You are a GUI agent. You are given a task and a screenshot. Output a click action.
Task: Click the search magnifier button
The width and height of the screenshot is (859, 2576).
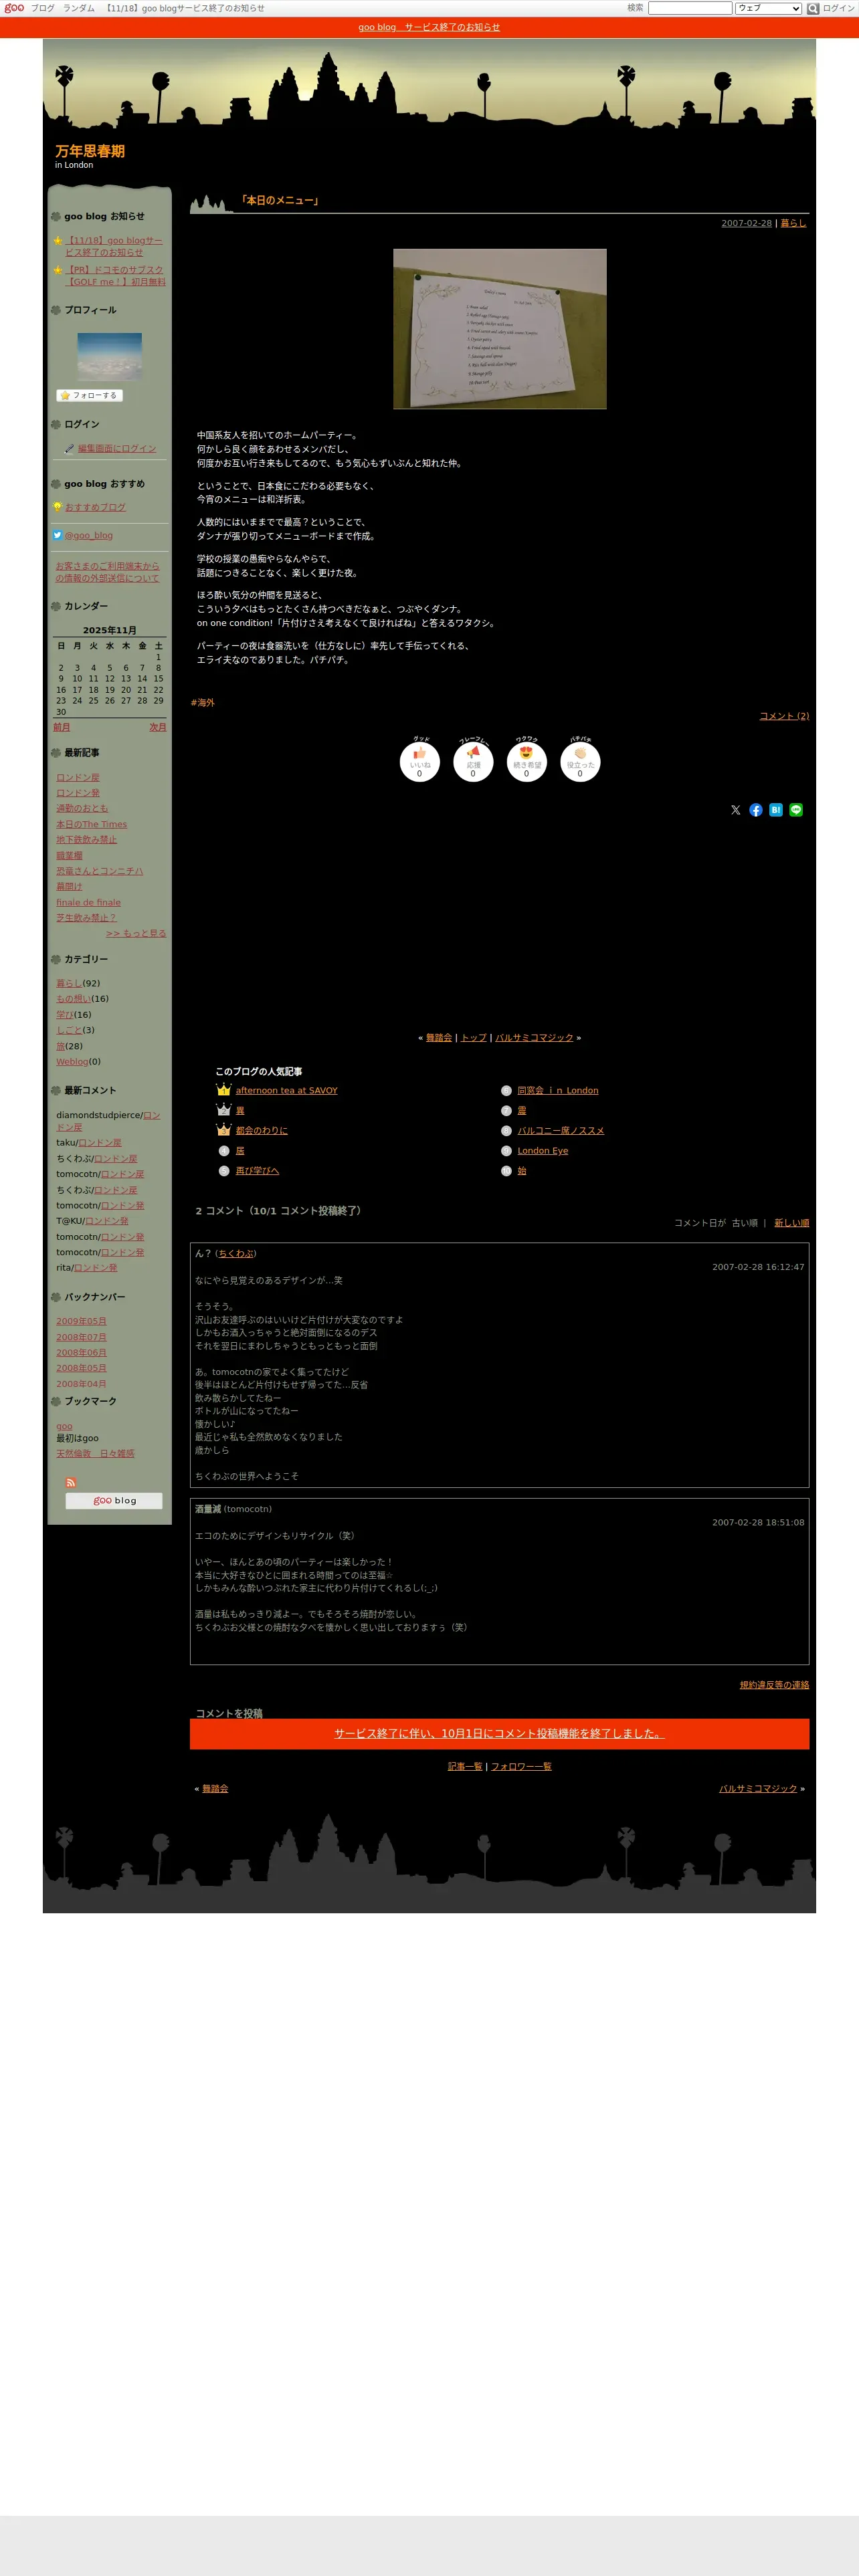click(x=813, y=8)
